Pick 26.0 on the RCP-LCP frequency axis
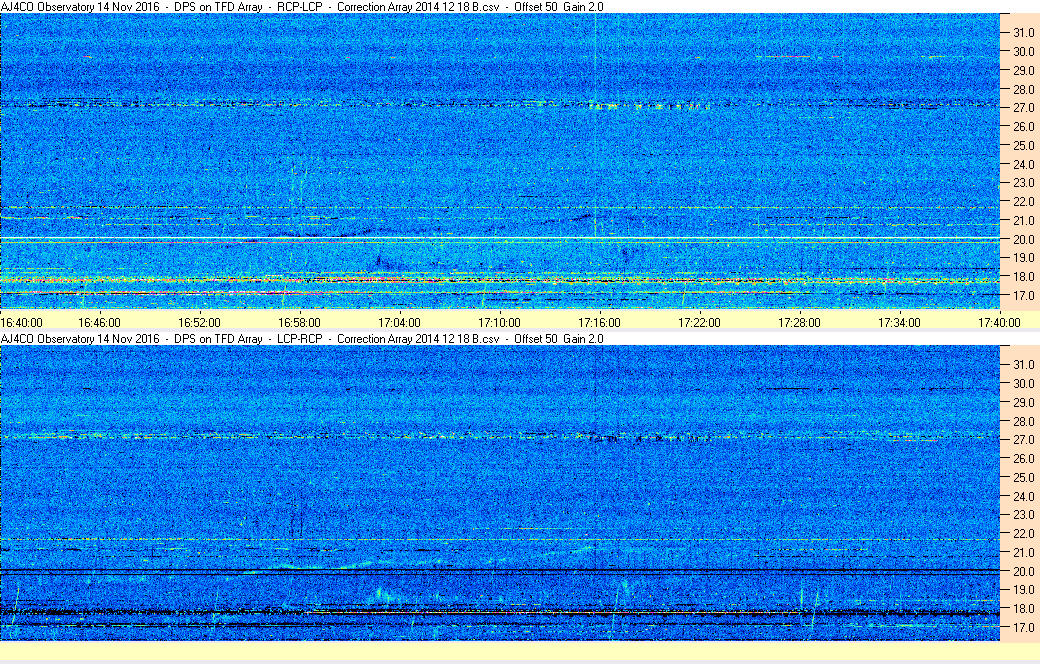Screen dimensions: 1040x664 (1023, 126)
